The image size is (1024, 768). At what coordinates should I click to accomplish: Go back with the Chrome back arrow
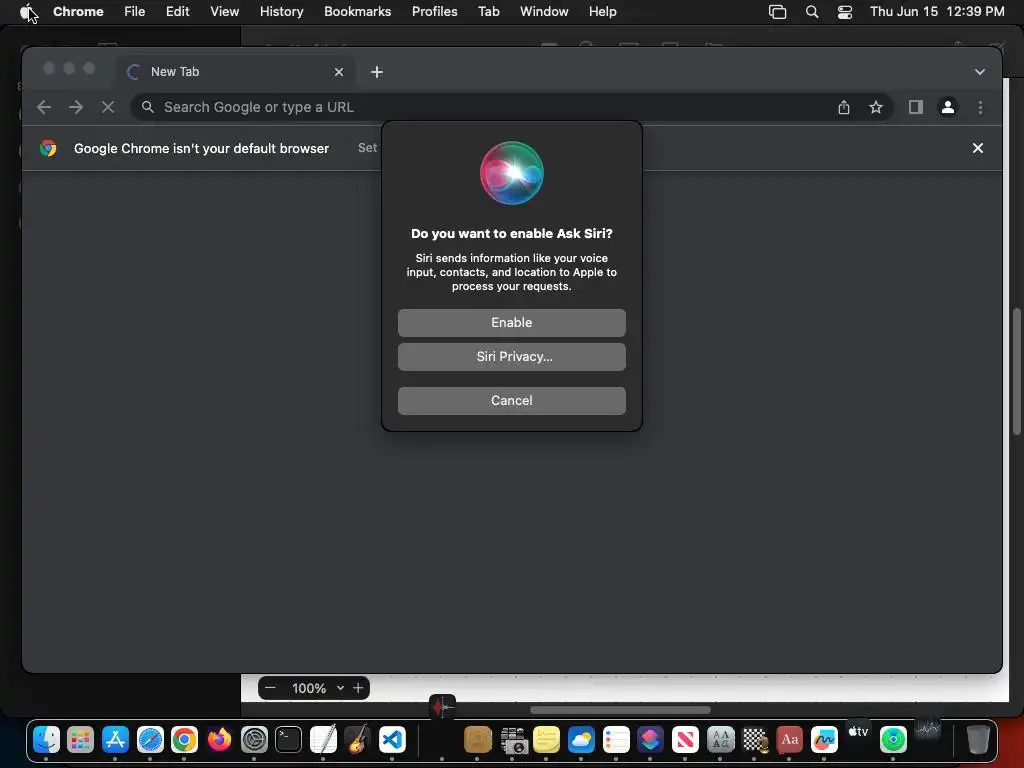(x=44, y=107)
